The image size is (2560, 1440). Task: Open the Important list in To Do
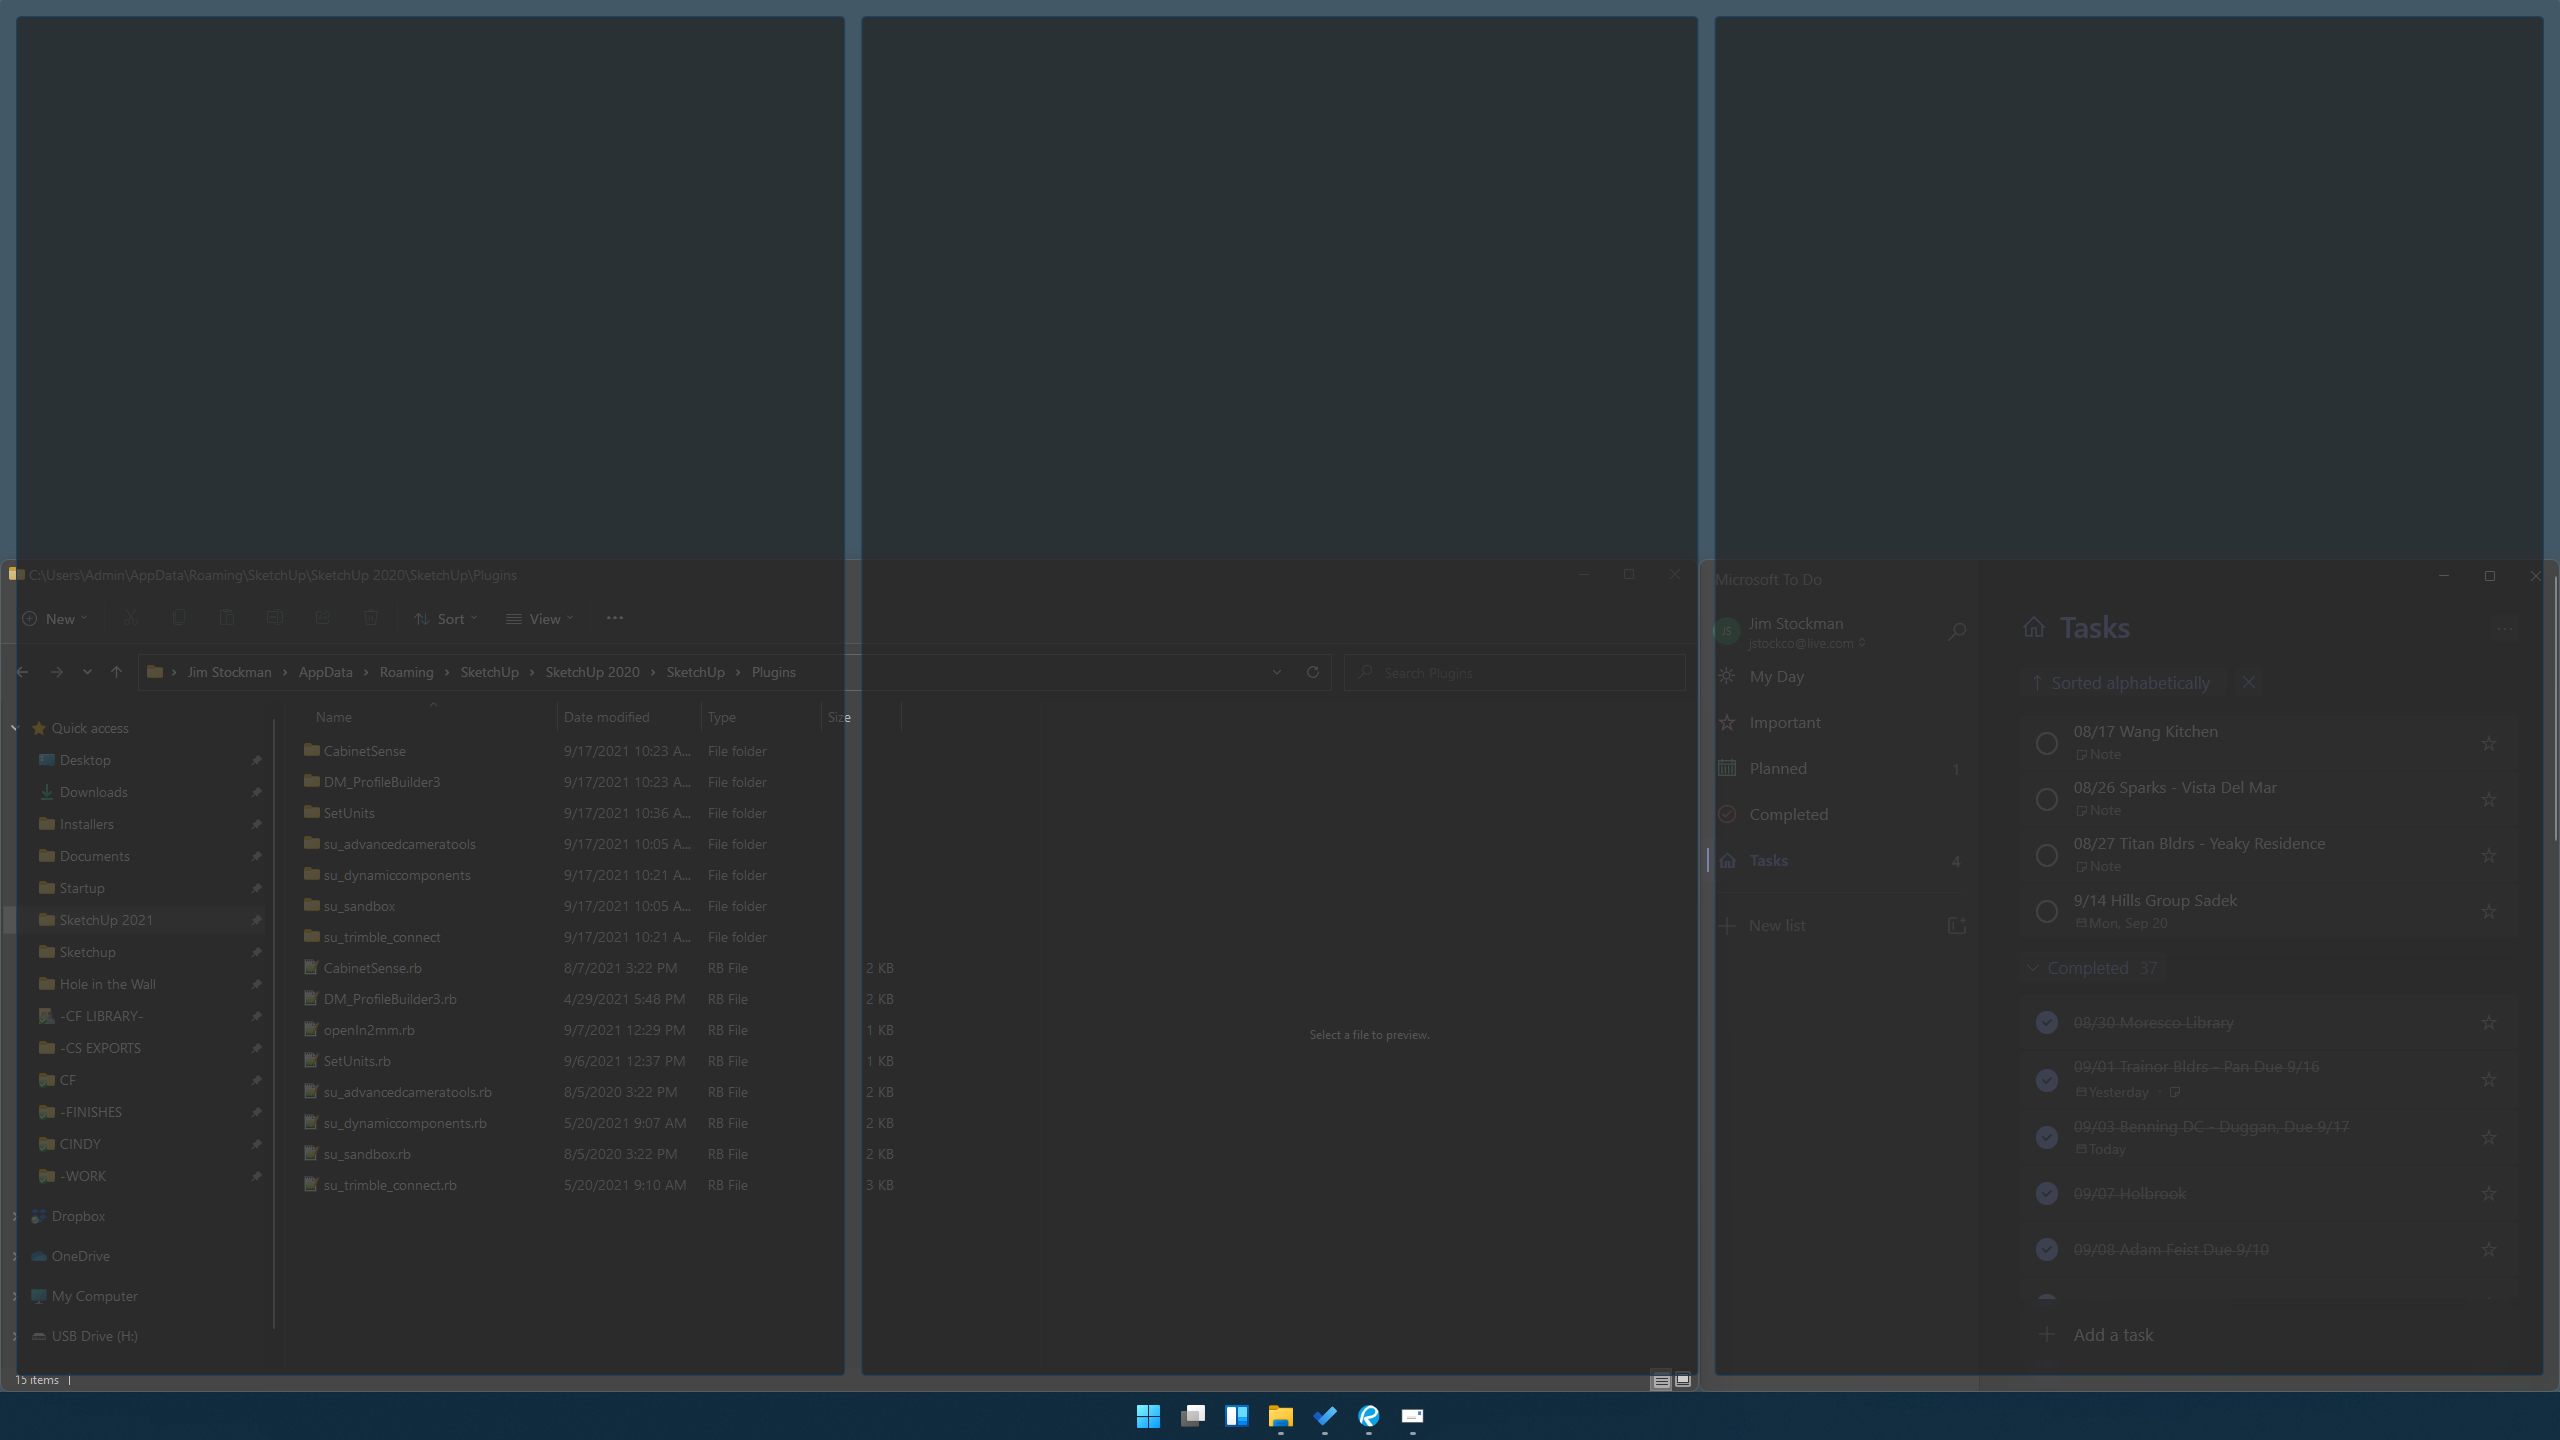pos(1785,722)
